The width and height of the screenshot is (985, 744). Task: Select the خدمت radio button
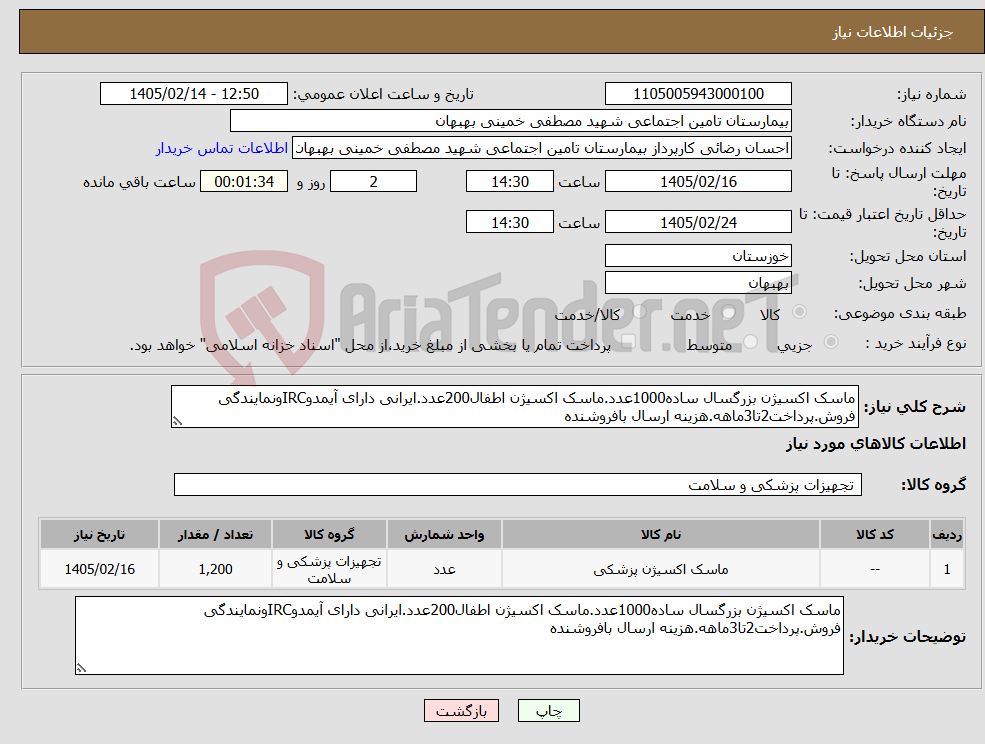coord(729,312)
